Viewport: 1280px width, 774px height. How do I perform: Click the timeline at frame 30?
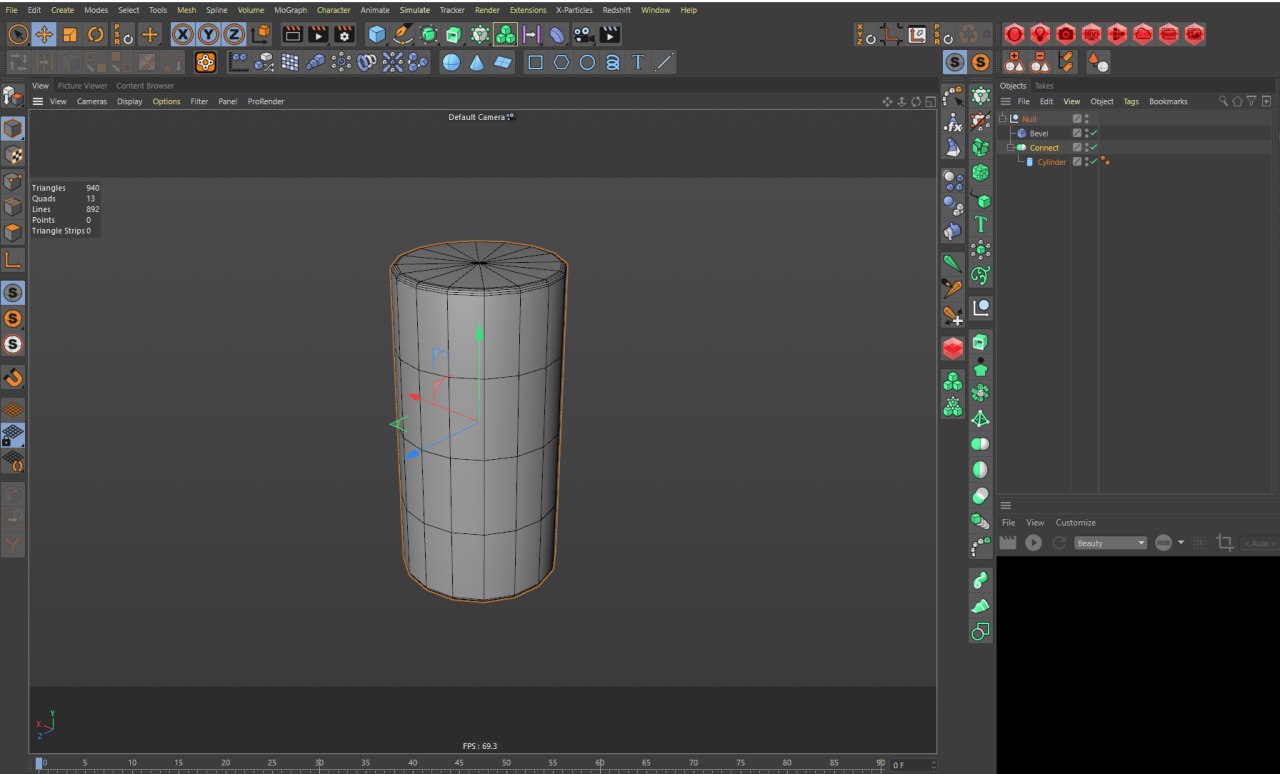pos(319,763)
